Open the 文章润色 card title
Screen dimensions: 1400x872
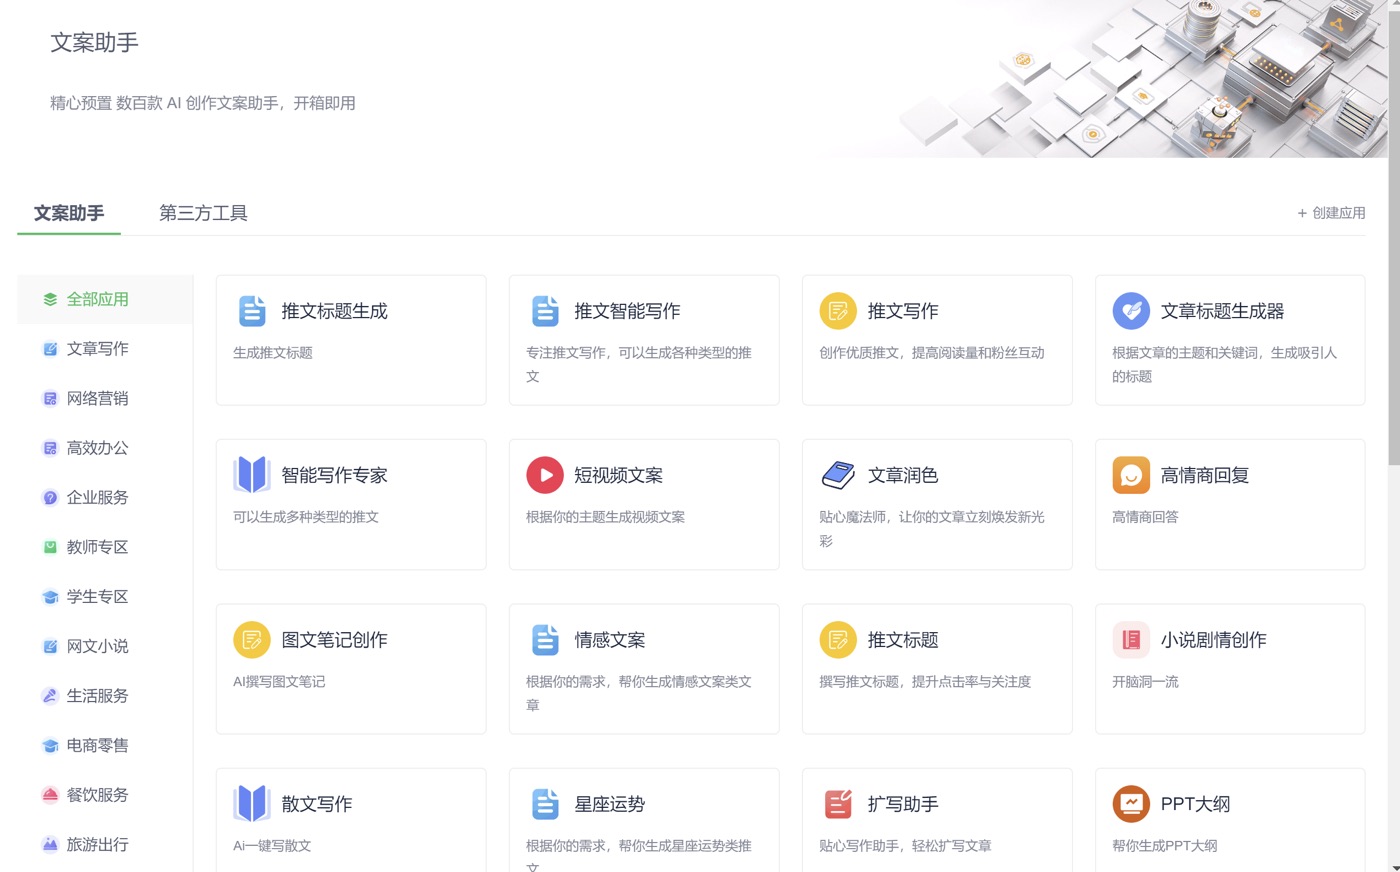coord(903,475)
